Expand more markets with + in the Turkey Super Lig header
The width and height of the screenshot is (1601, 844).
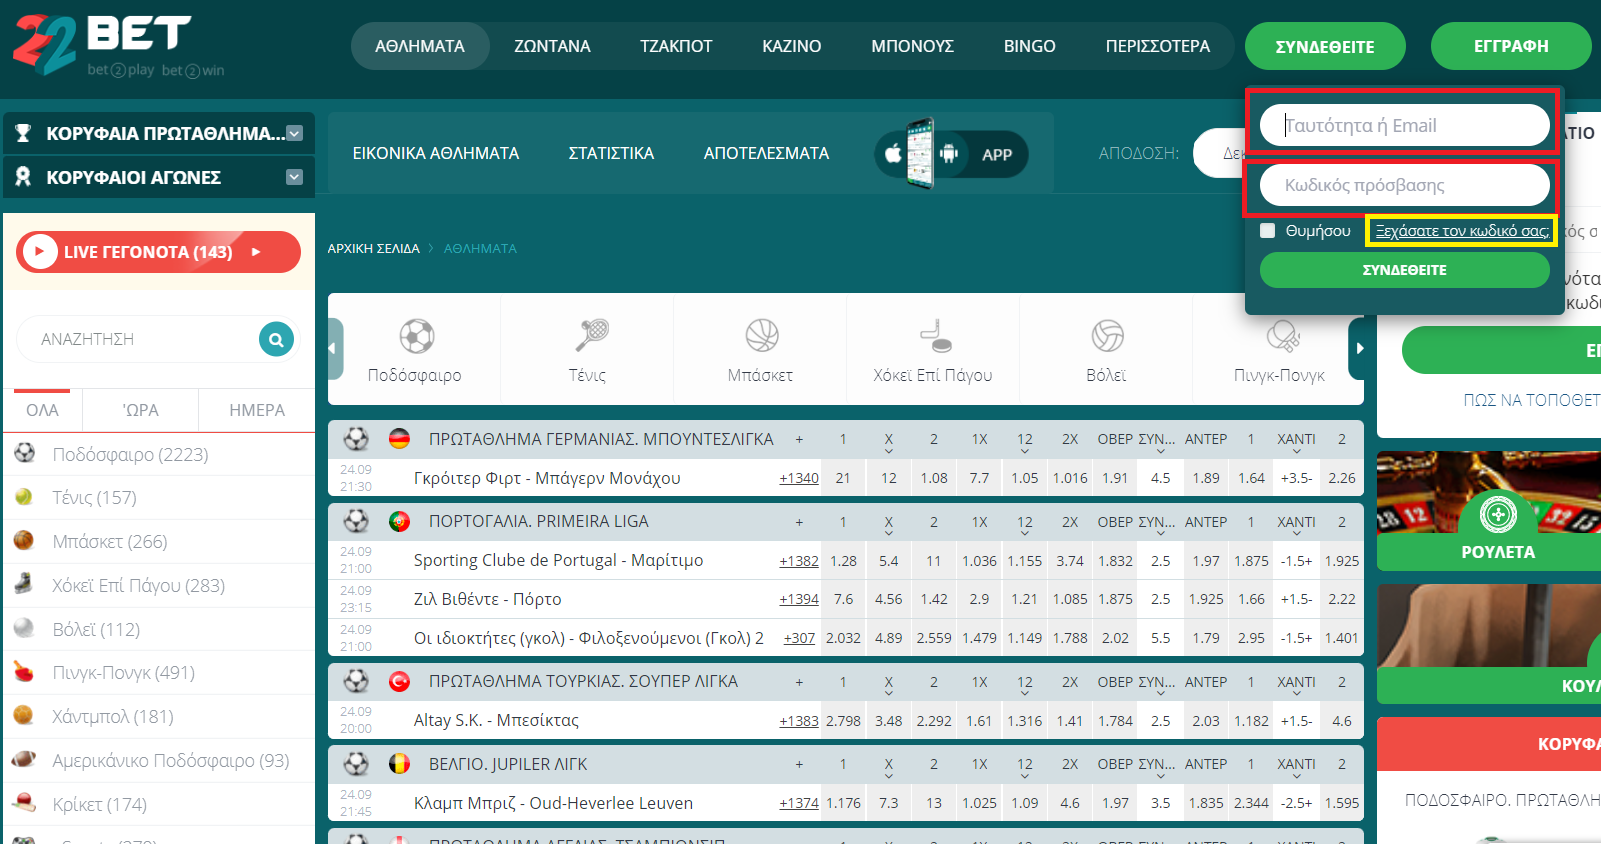pos(799,681)
